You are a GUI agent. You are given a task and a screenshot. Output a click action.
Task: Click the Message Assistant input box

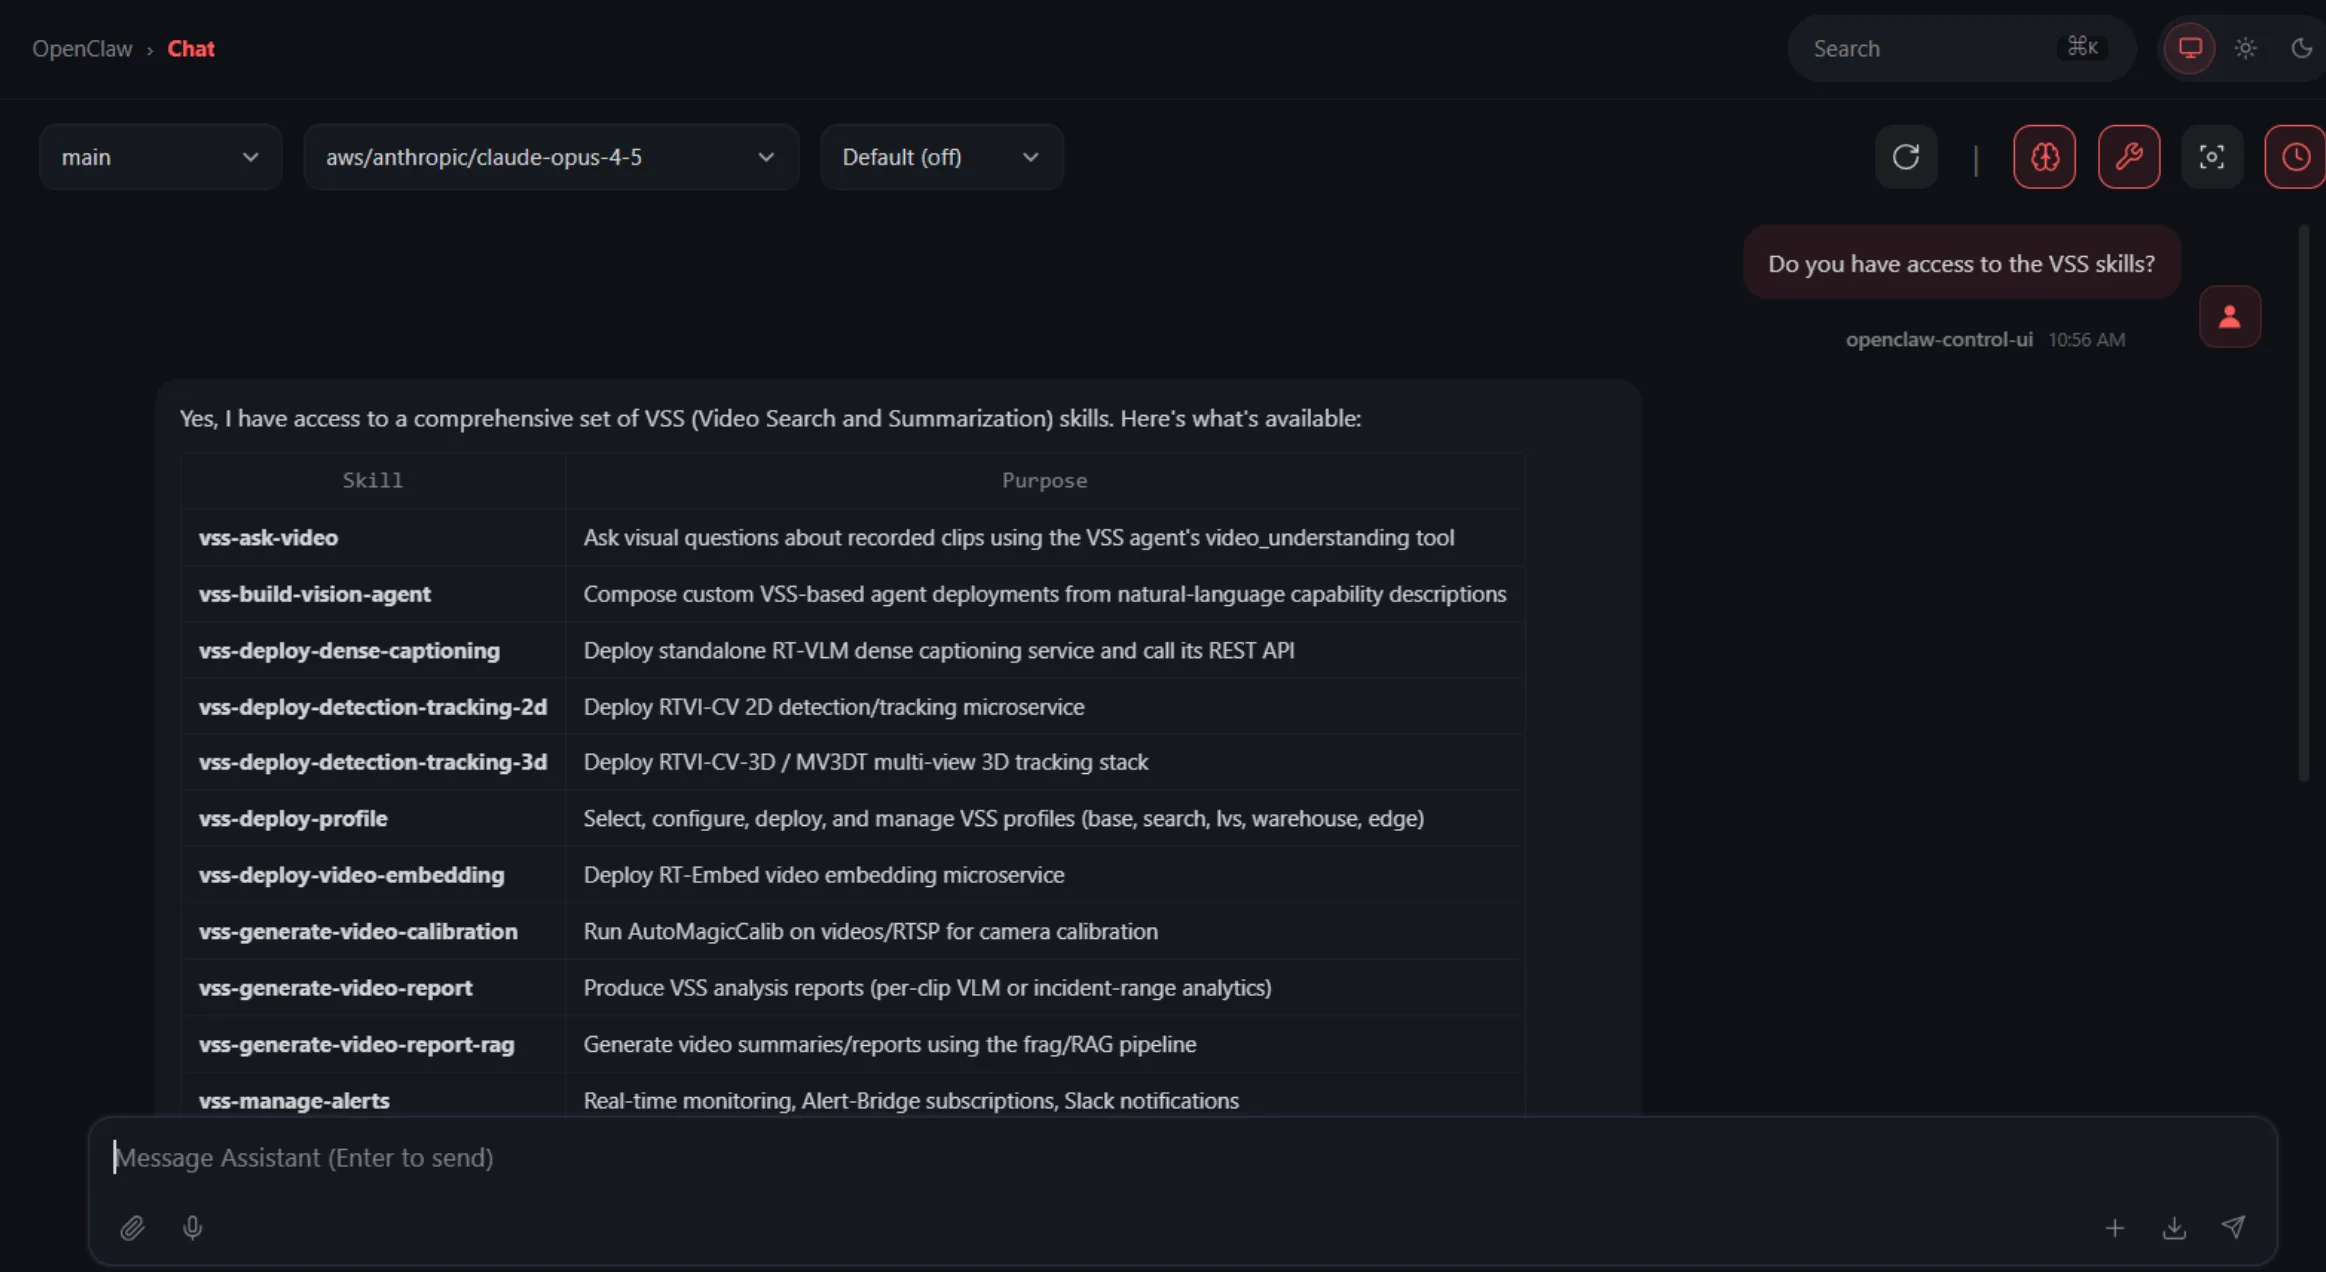(x=1182, y=1157)
